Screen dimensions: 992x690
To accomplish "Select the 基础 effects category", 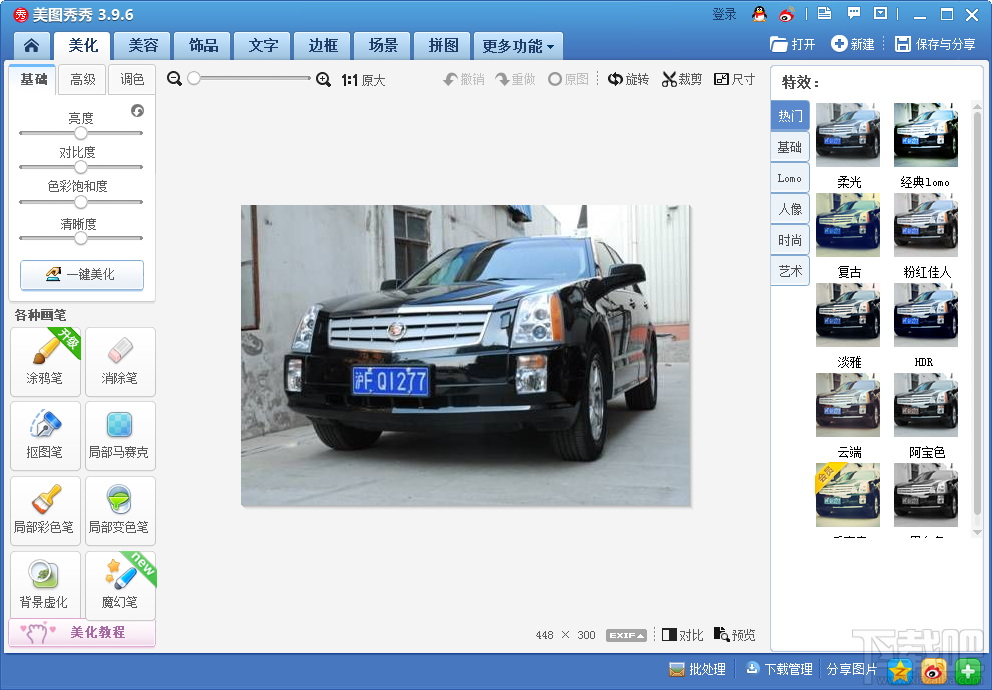I will (790, 147).
